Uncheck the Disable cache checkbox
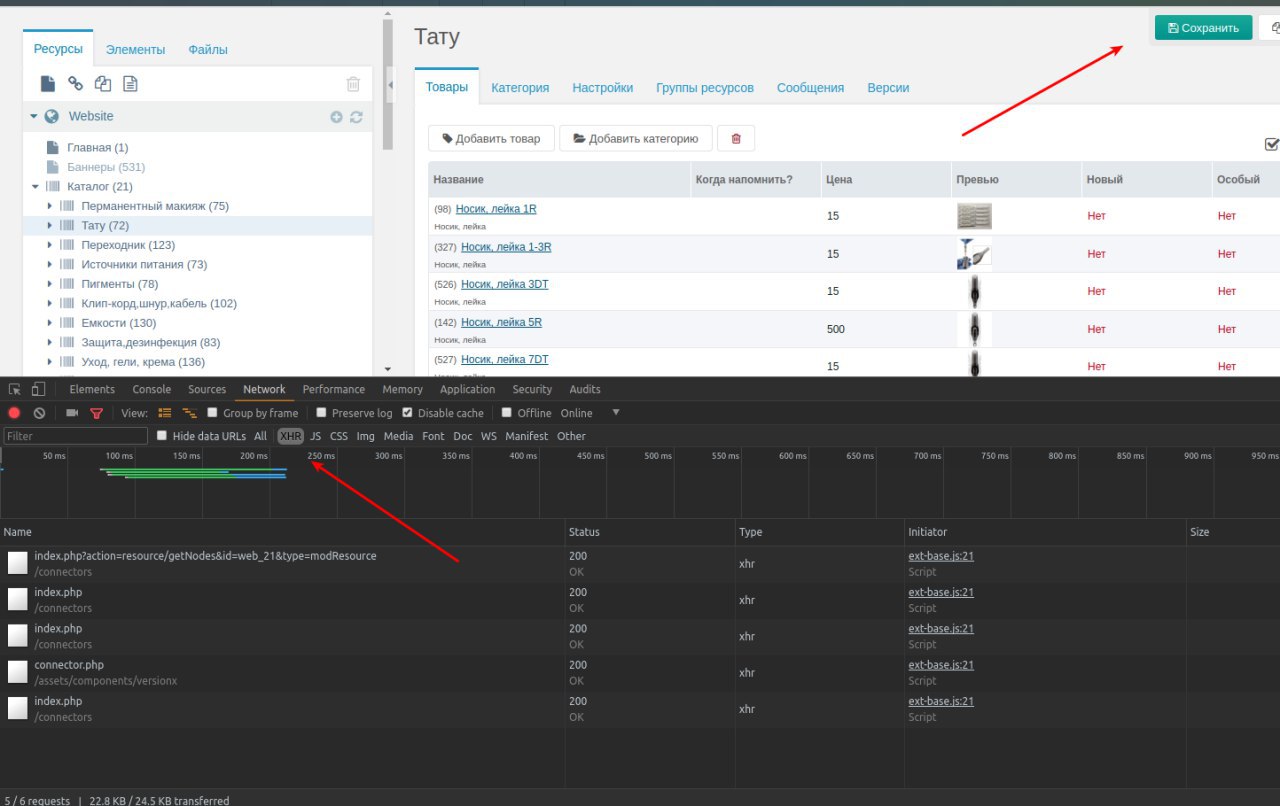 tap(407, 413)
